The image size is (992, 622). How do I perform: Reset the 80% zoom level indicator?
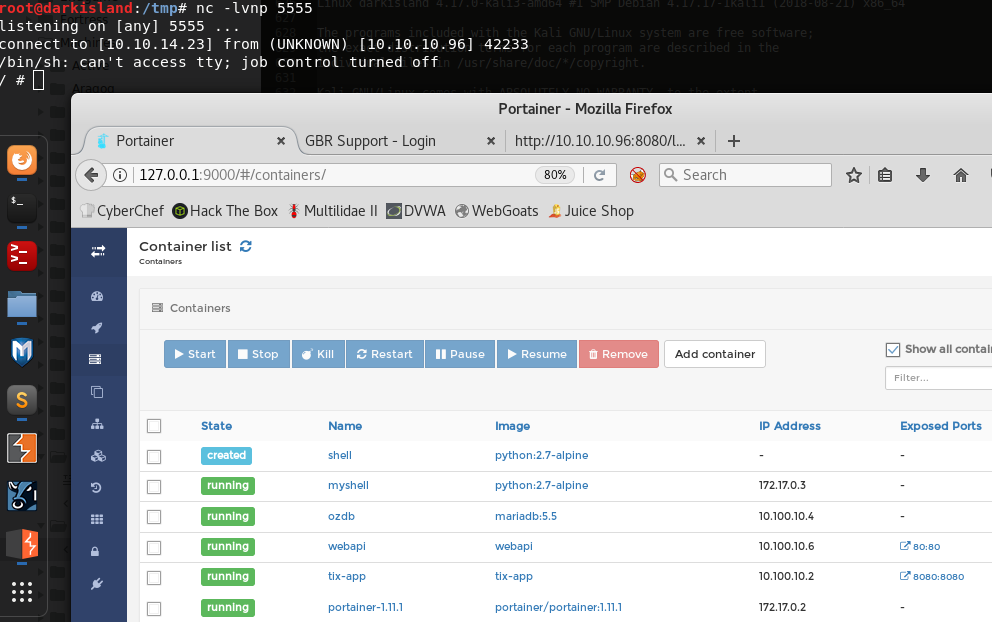(x=554, y=175)
